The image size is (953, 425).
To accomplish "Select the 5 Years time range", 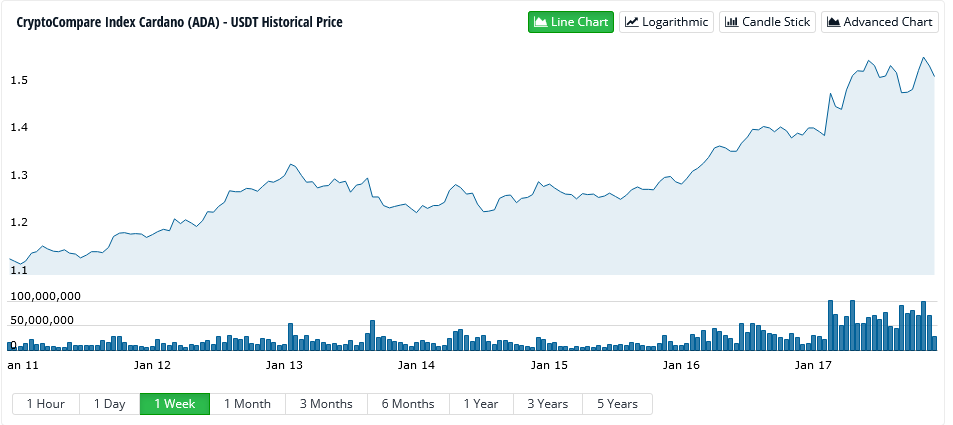I will click(x=618, y=404).
